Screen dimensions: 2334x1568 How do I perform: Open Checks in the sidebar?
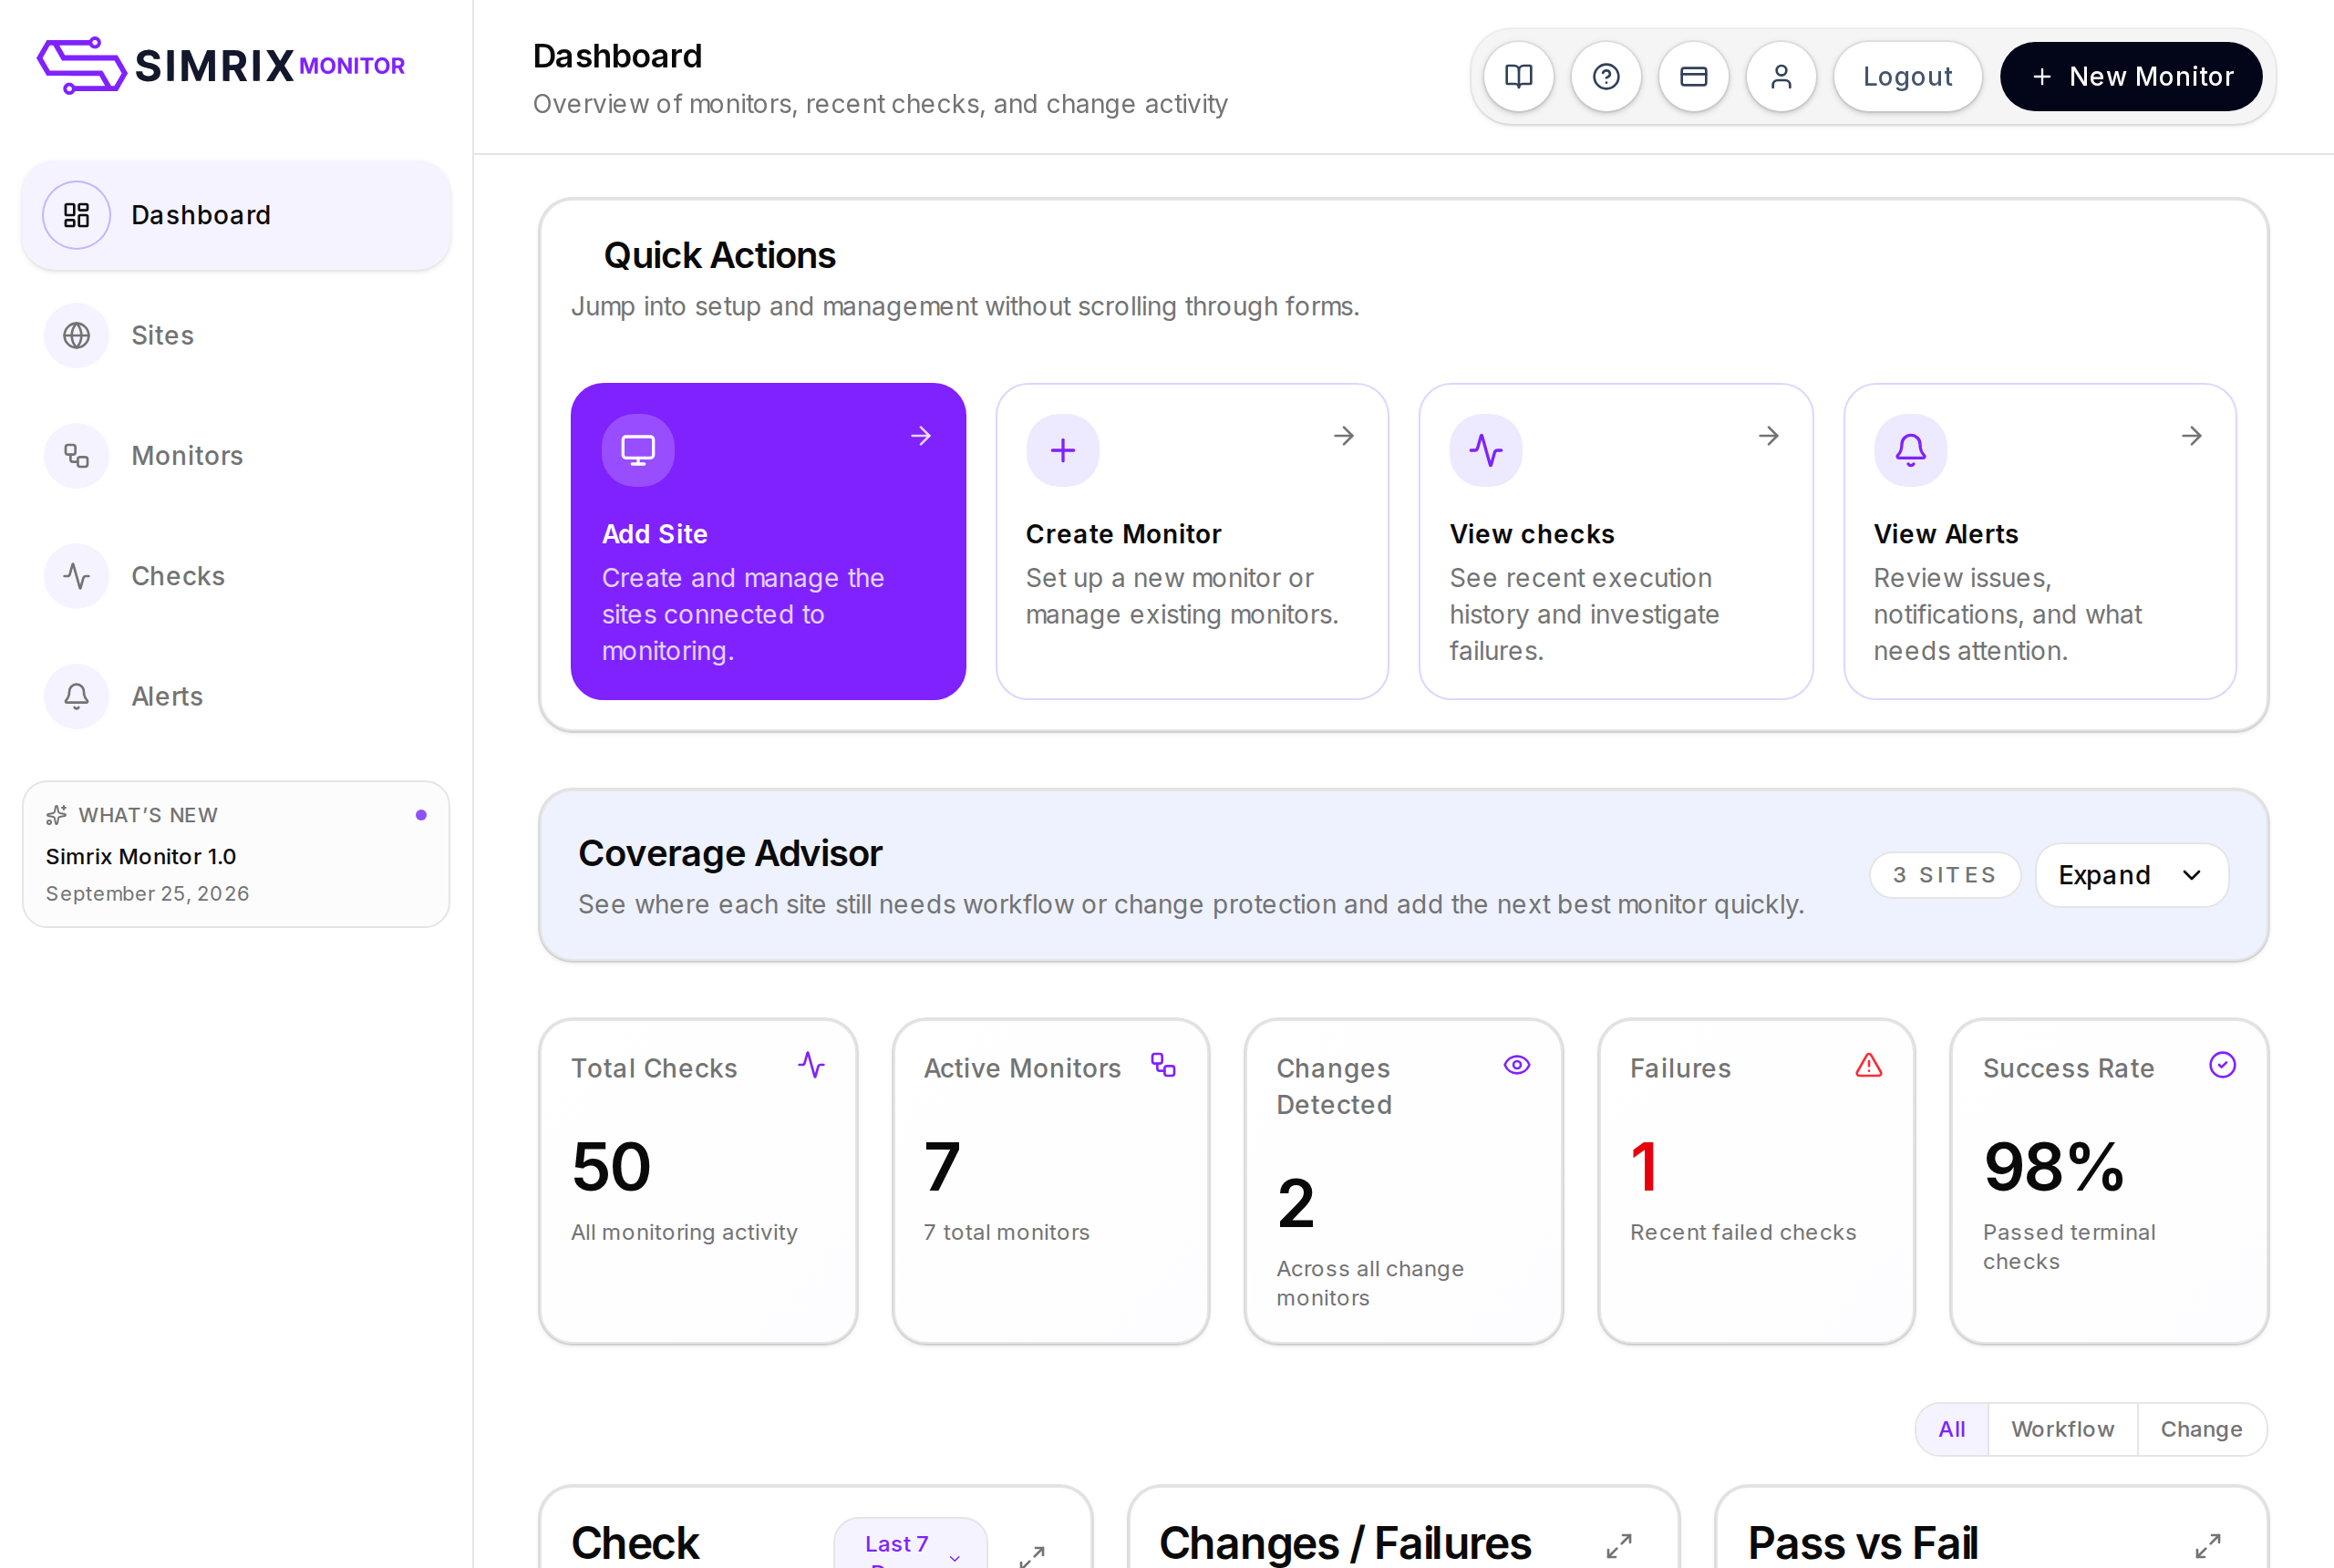tap(236, 576)
